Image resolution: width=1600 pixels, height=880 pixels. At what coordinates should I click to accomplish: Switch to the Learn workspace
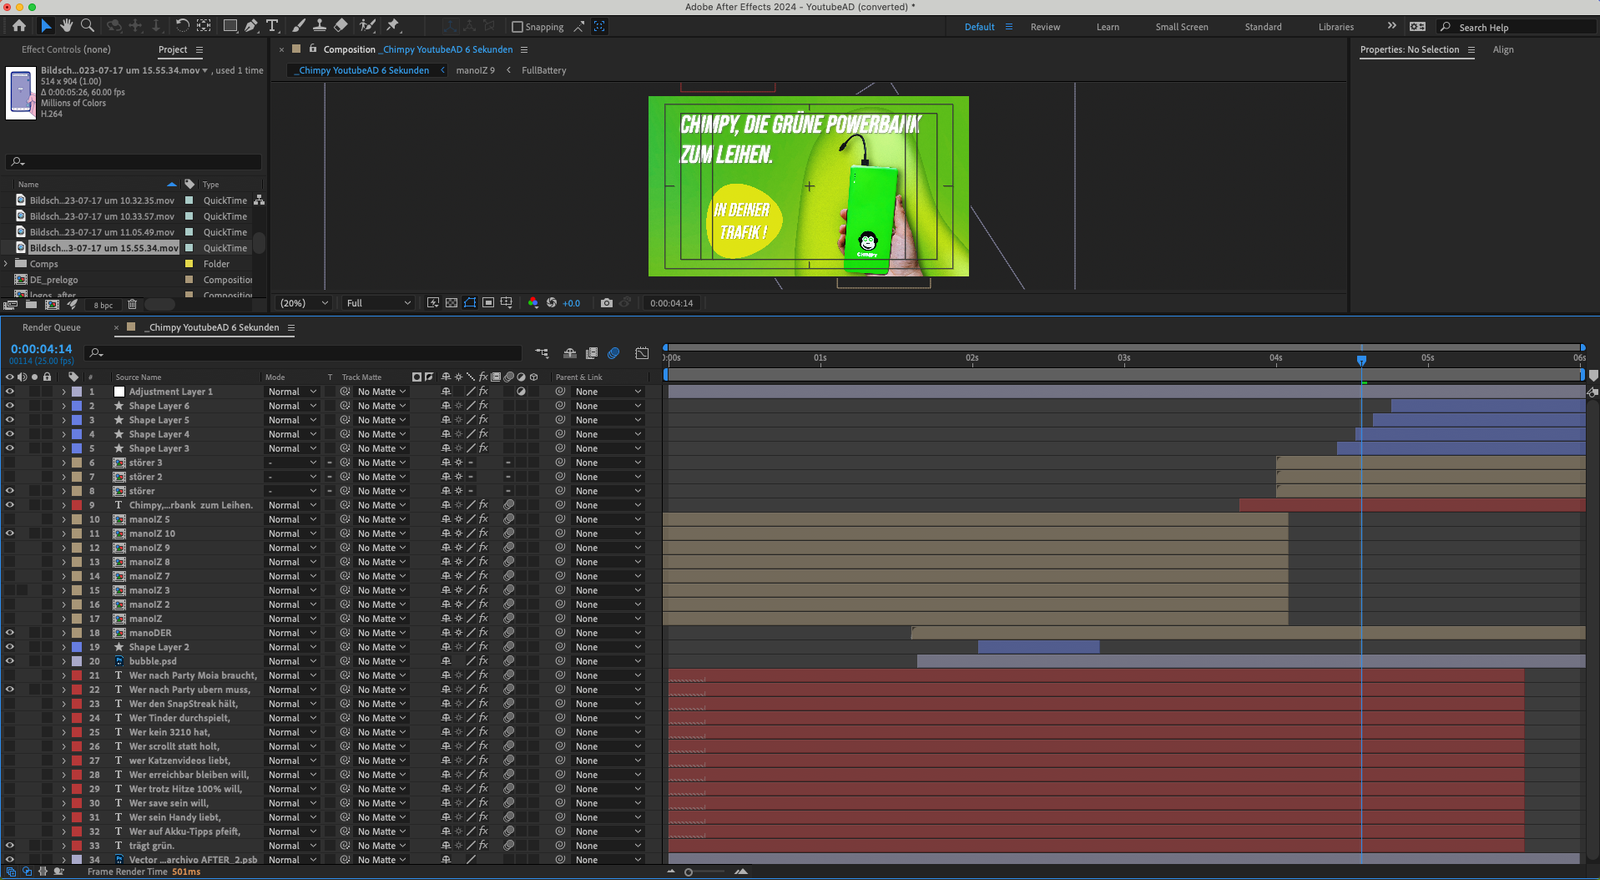pyautogui.click(x=1107, y=27)
